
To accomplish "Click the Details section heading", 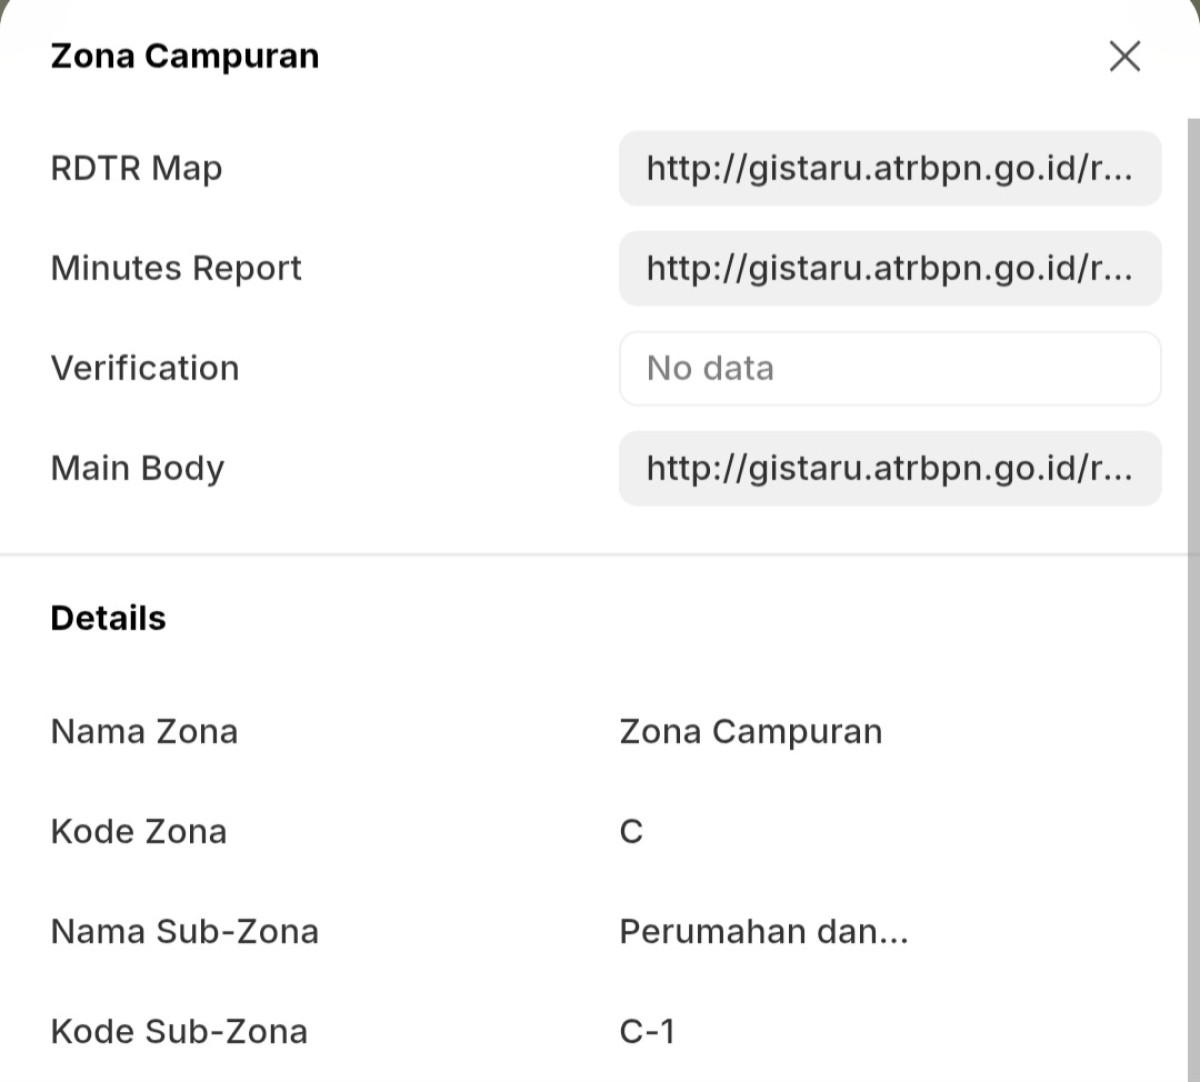I will point(108,618).
